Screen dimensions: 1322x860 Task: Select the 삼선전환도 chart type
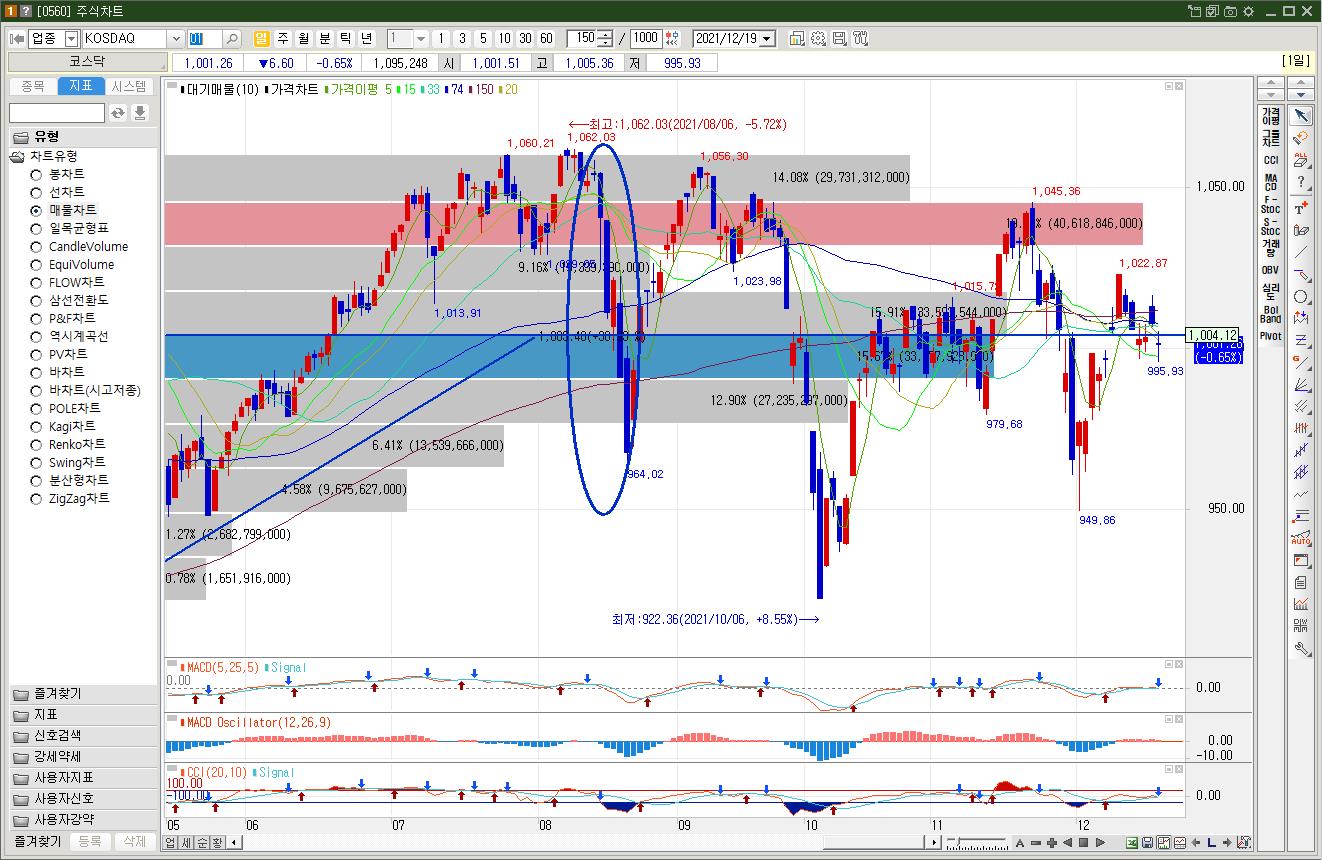click(x=70, y=300)
